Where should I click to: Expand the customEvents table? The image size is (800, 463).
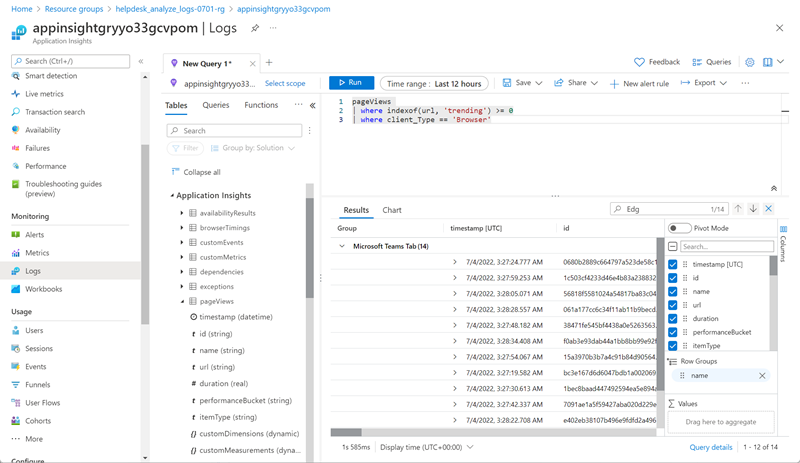point(182,242)
